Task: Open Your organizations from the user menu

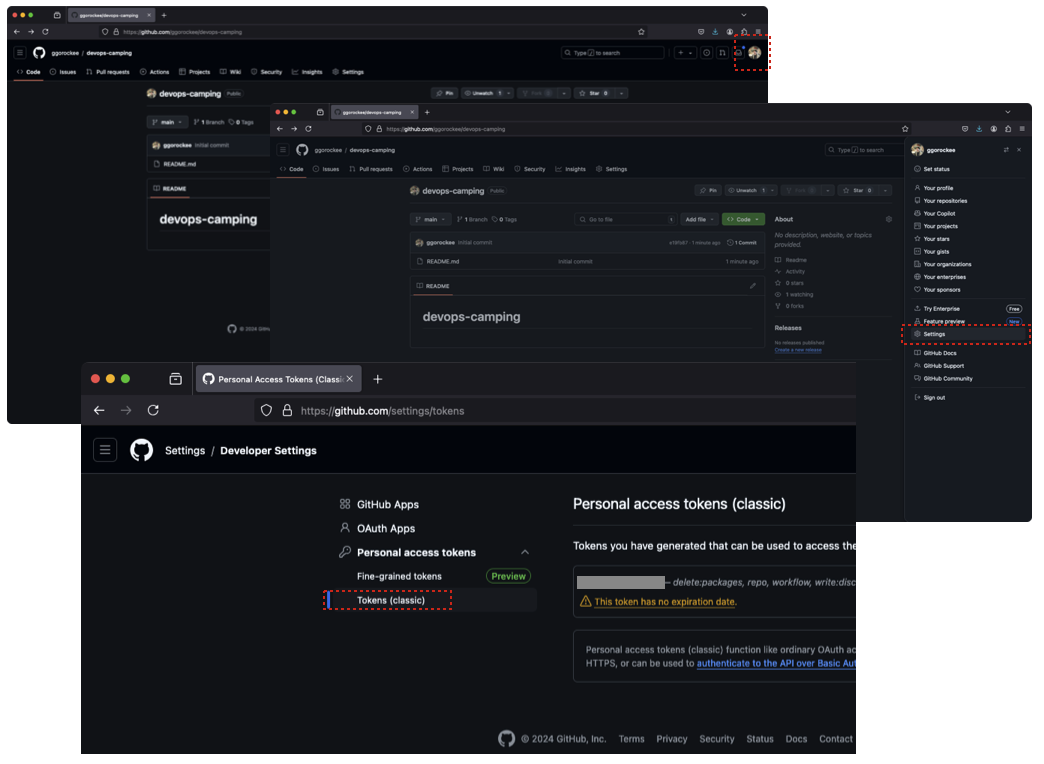Action: click(947, 264)
